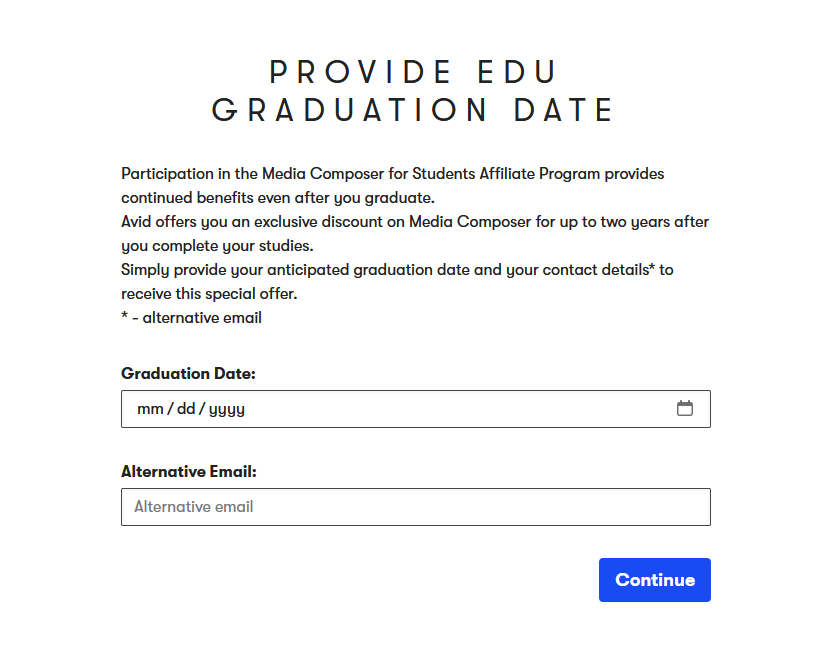The image size is (831, 654).
Task: Select the dd day segment
Action: (186, 409)
